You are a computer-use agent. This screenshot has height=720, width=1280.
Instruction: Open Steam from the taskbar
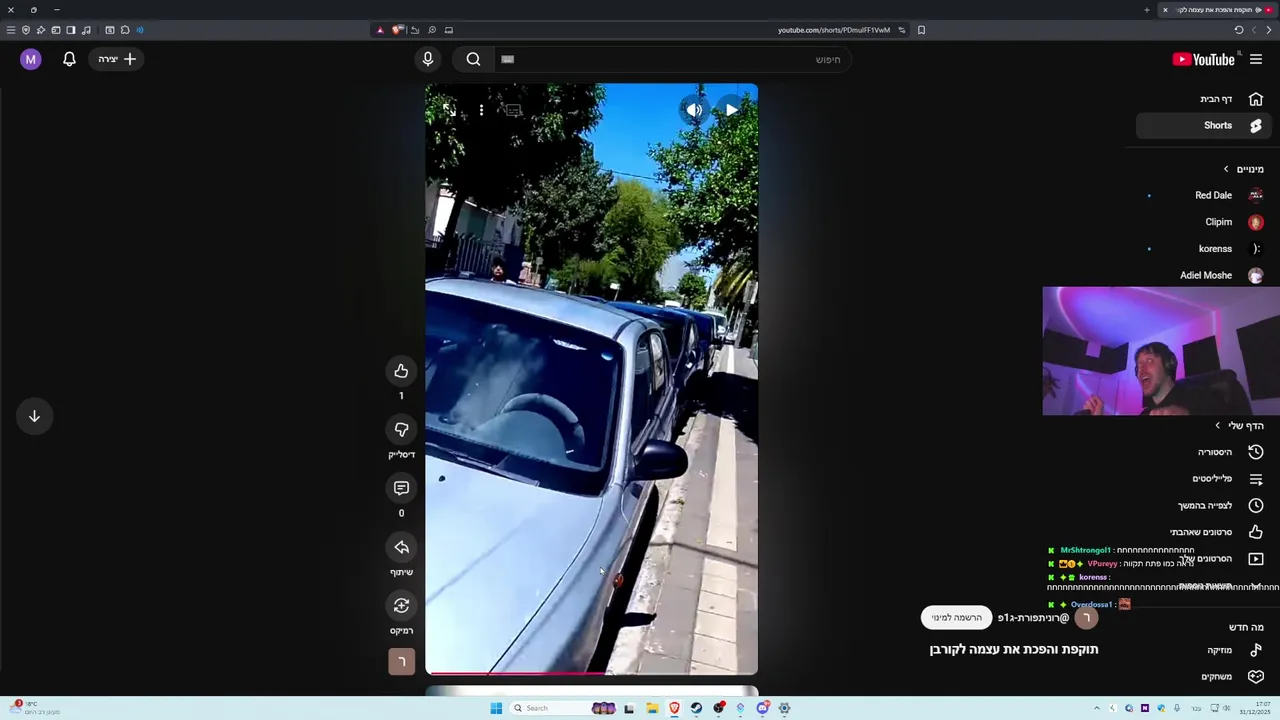coord(696,708)
